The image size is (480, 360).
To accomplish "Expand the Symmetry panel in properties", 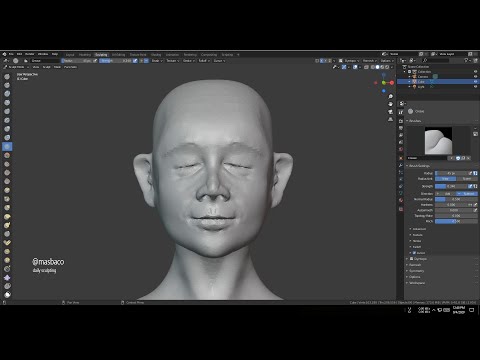I will pos(417,271).
